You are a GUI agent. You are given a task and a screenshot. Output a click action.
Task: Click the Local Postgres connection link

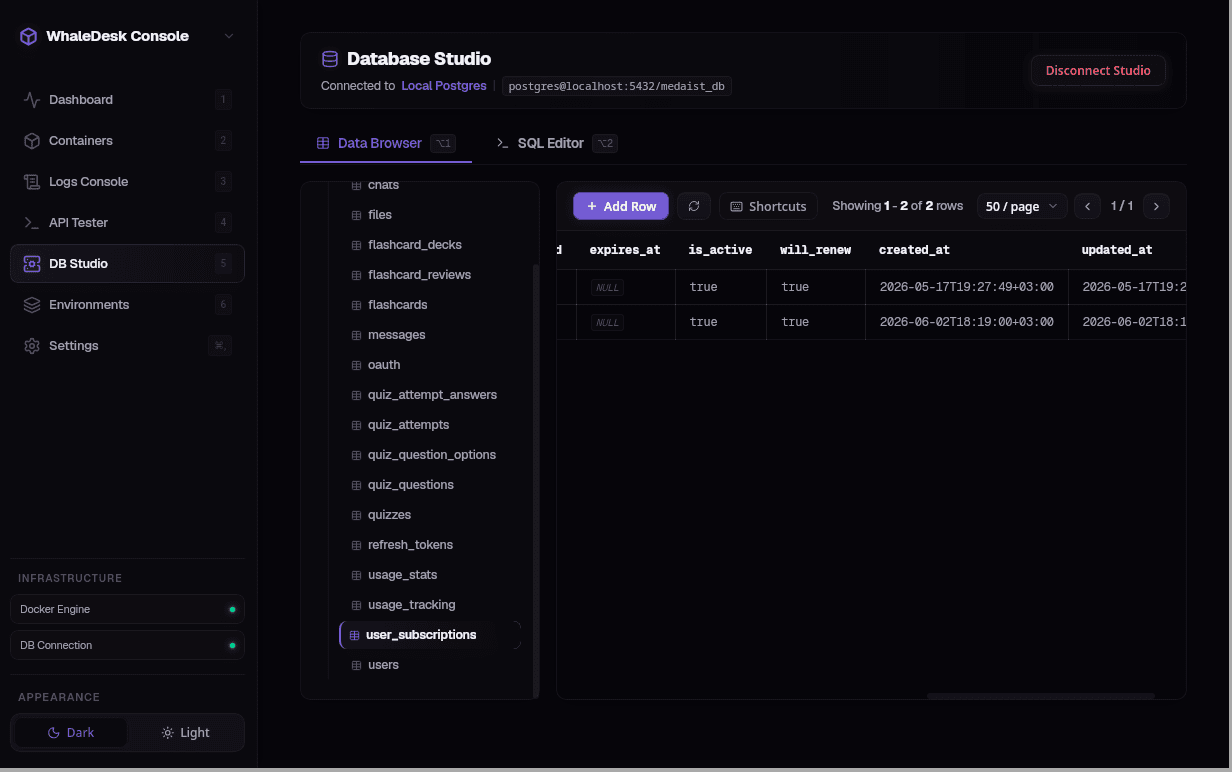(x=444, y=86)
